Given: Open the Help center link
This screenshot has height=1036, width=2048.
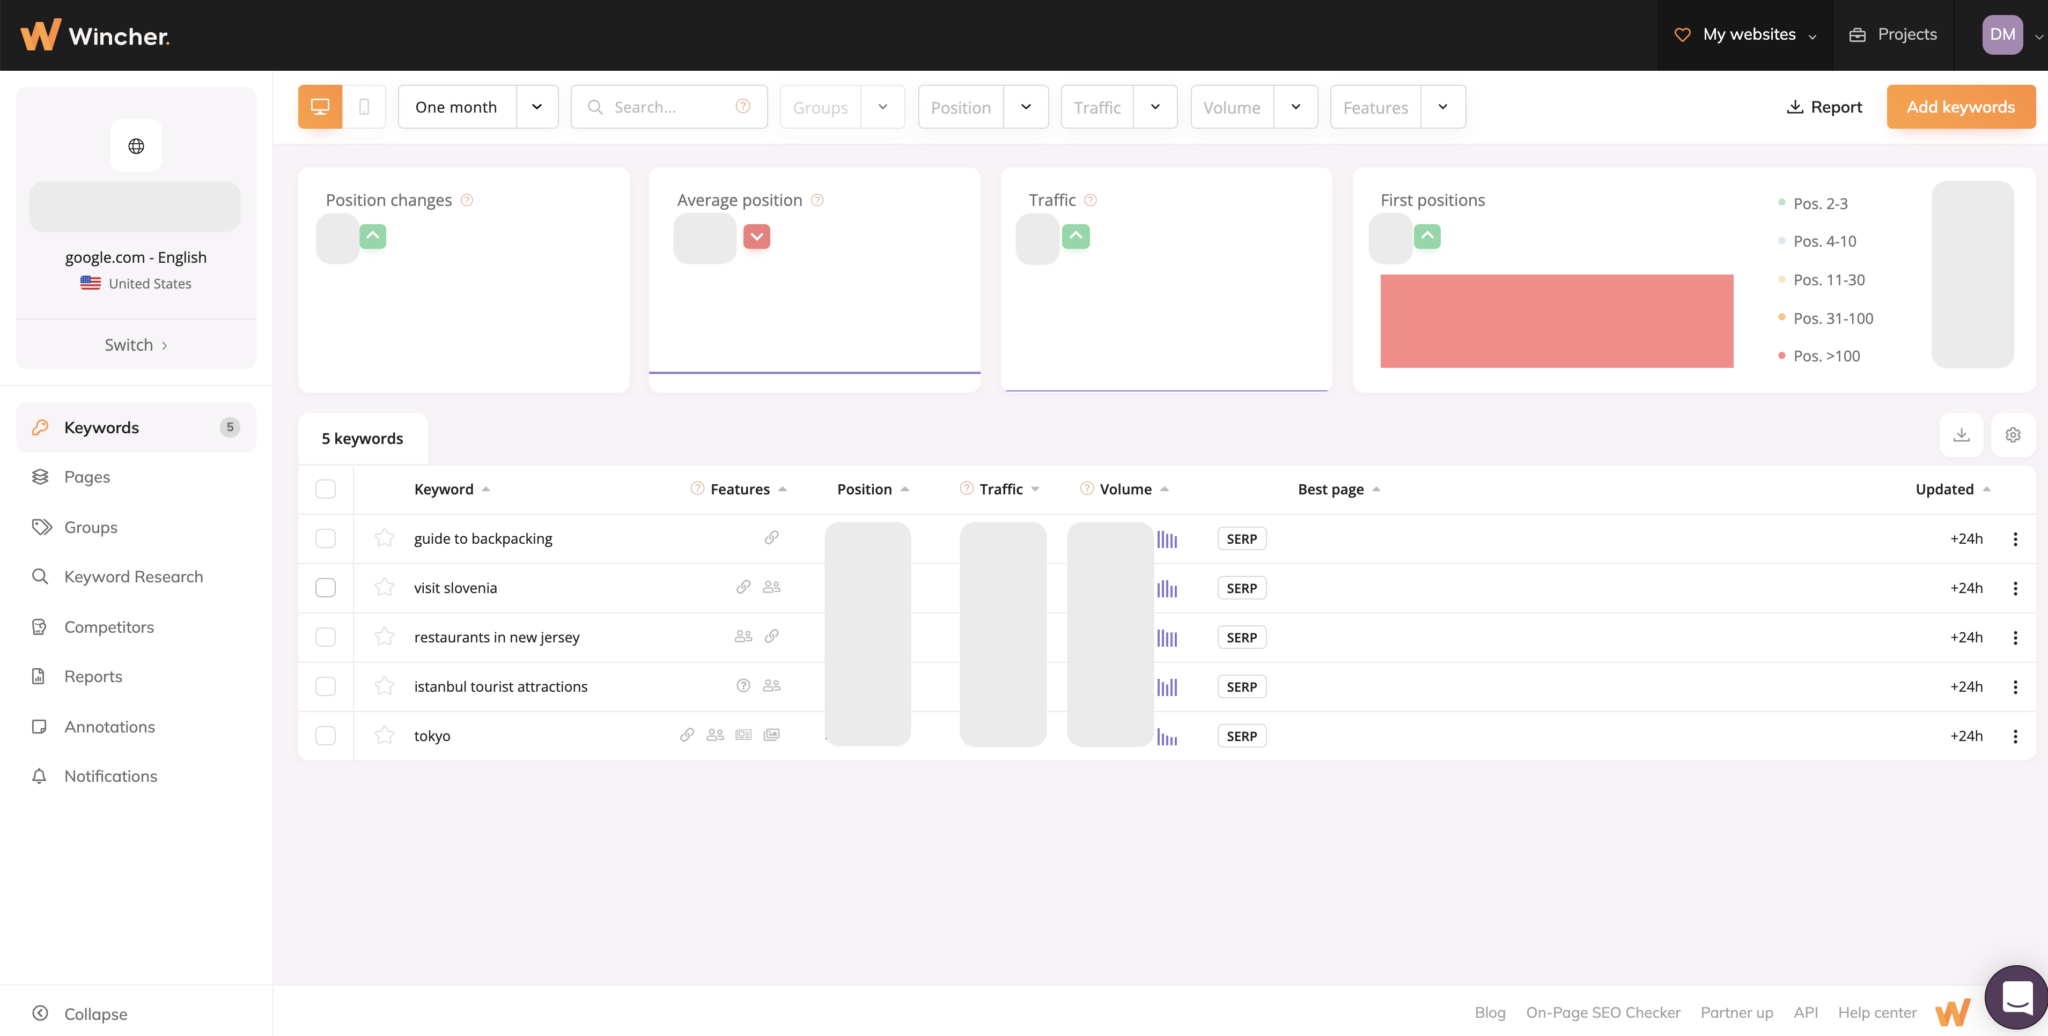Looking at the screenshot, I should pyautogui.click(x=1876, y=1012).
